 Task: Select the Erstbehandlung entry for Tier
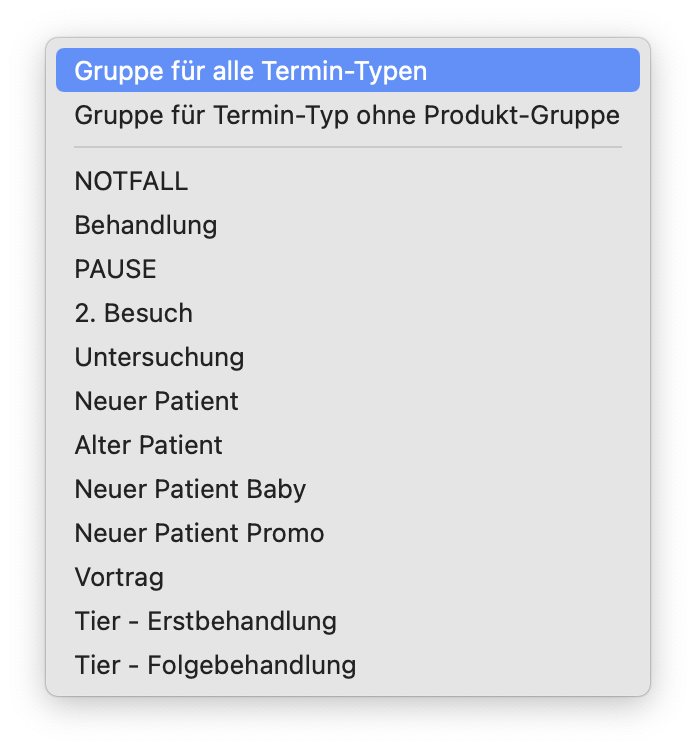click(x=205, y=621)
